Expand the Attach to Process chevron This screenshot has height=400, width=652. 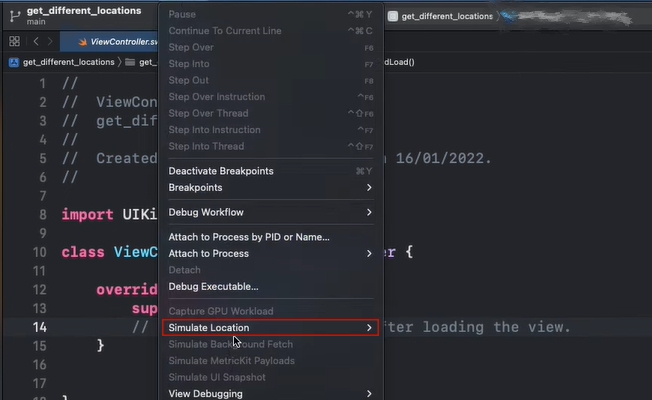369,254
